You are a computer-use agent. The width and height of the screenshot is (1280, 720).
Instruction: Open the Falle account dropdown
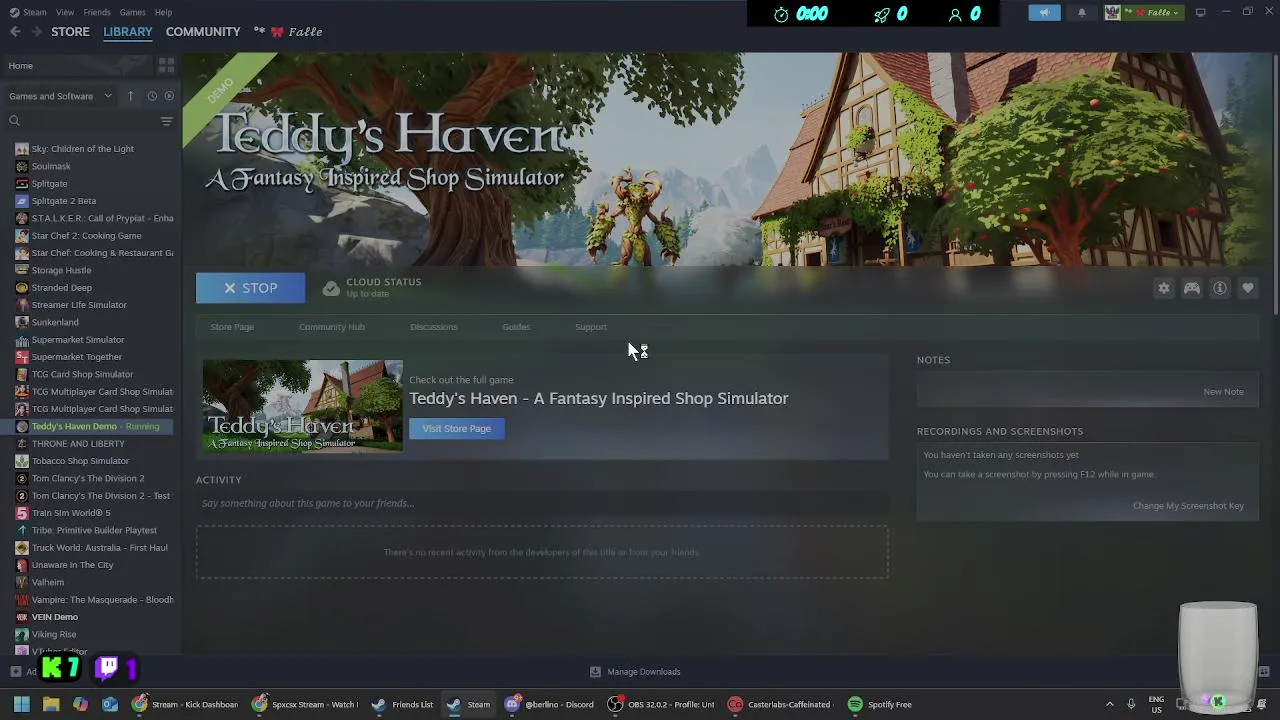point(1143,13)
